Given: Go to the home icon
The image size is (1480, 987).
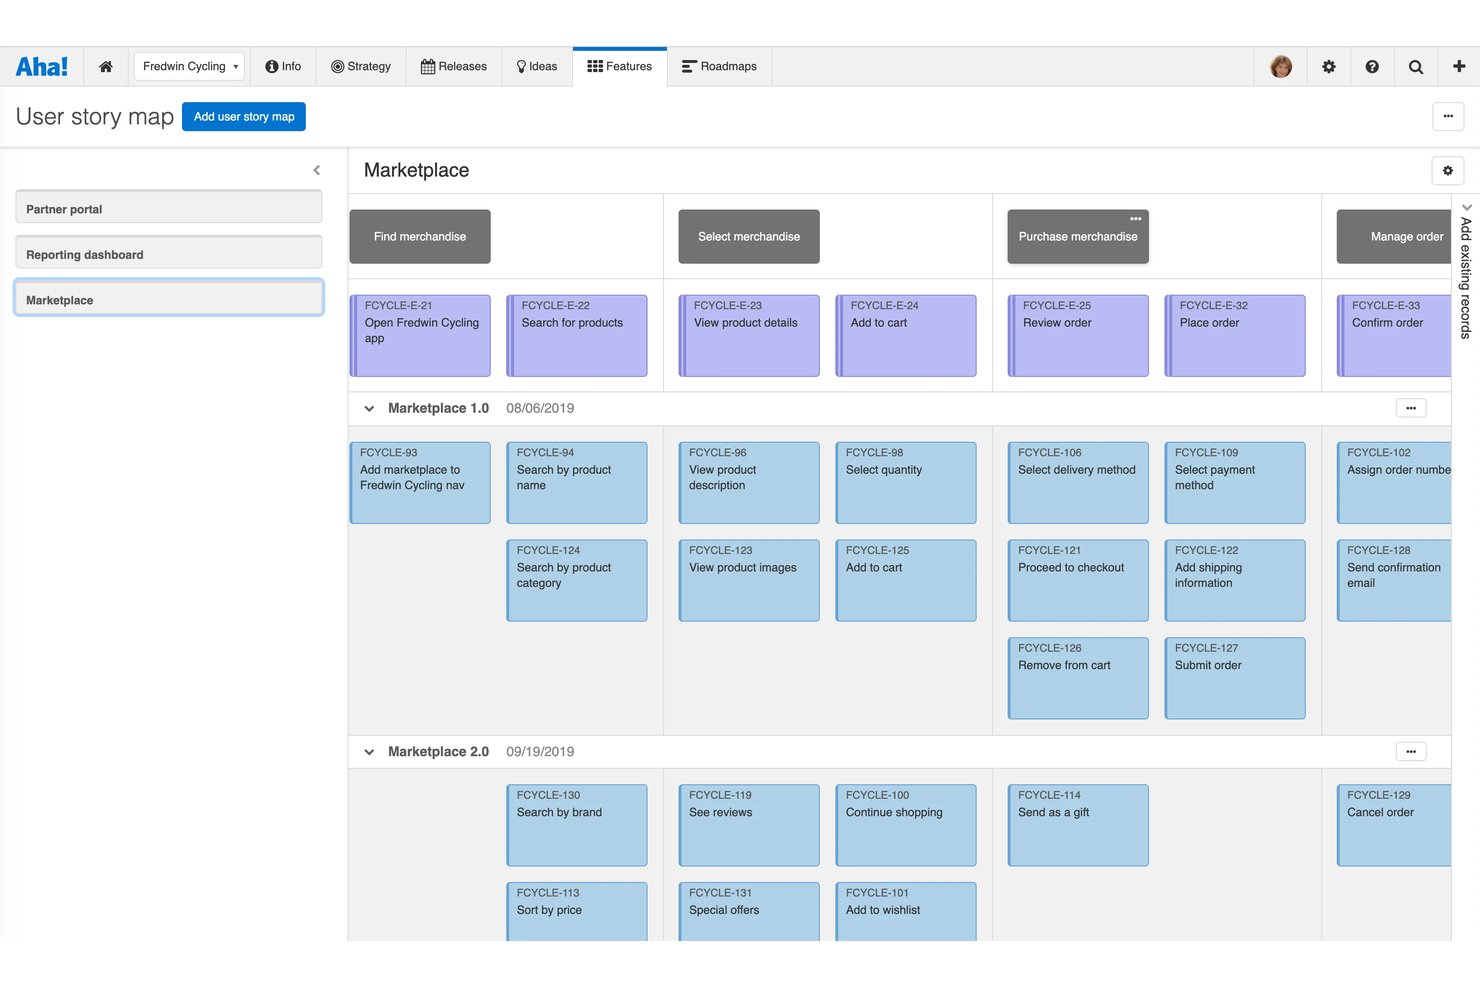Looking at the screenshot, I should [x=106, y=67].
